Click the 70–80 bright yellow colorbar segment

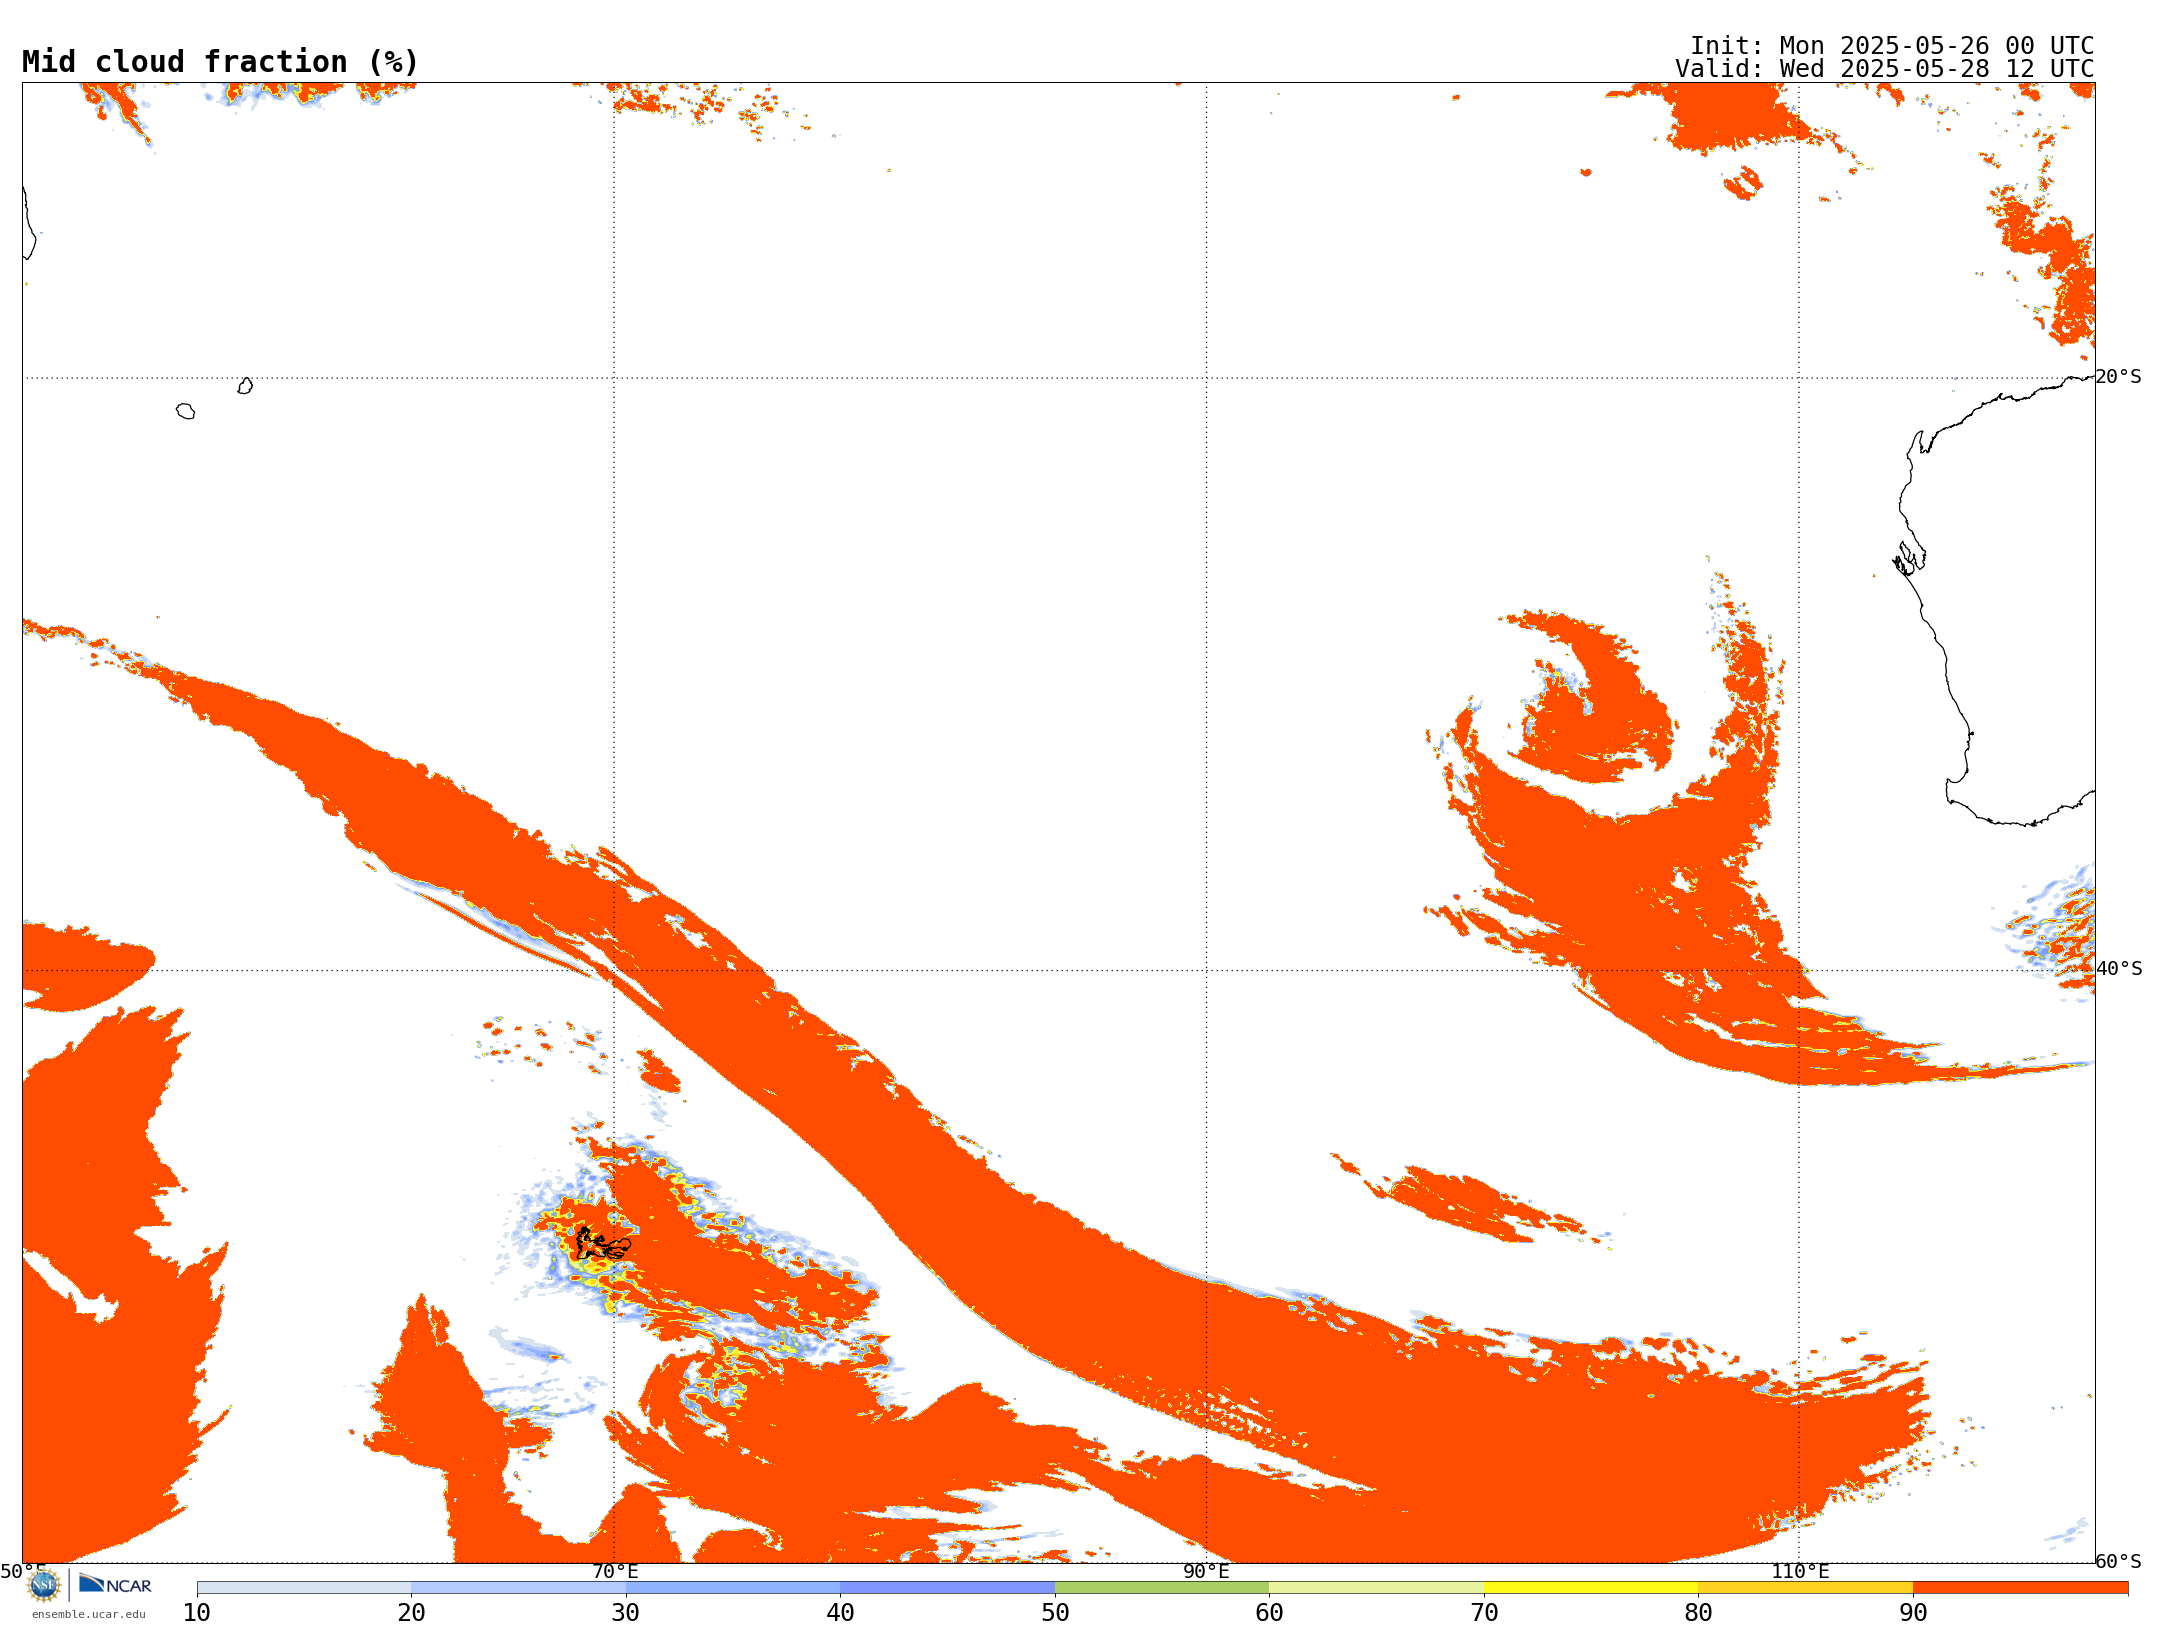pos(1591,1588)
